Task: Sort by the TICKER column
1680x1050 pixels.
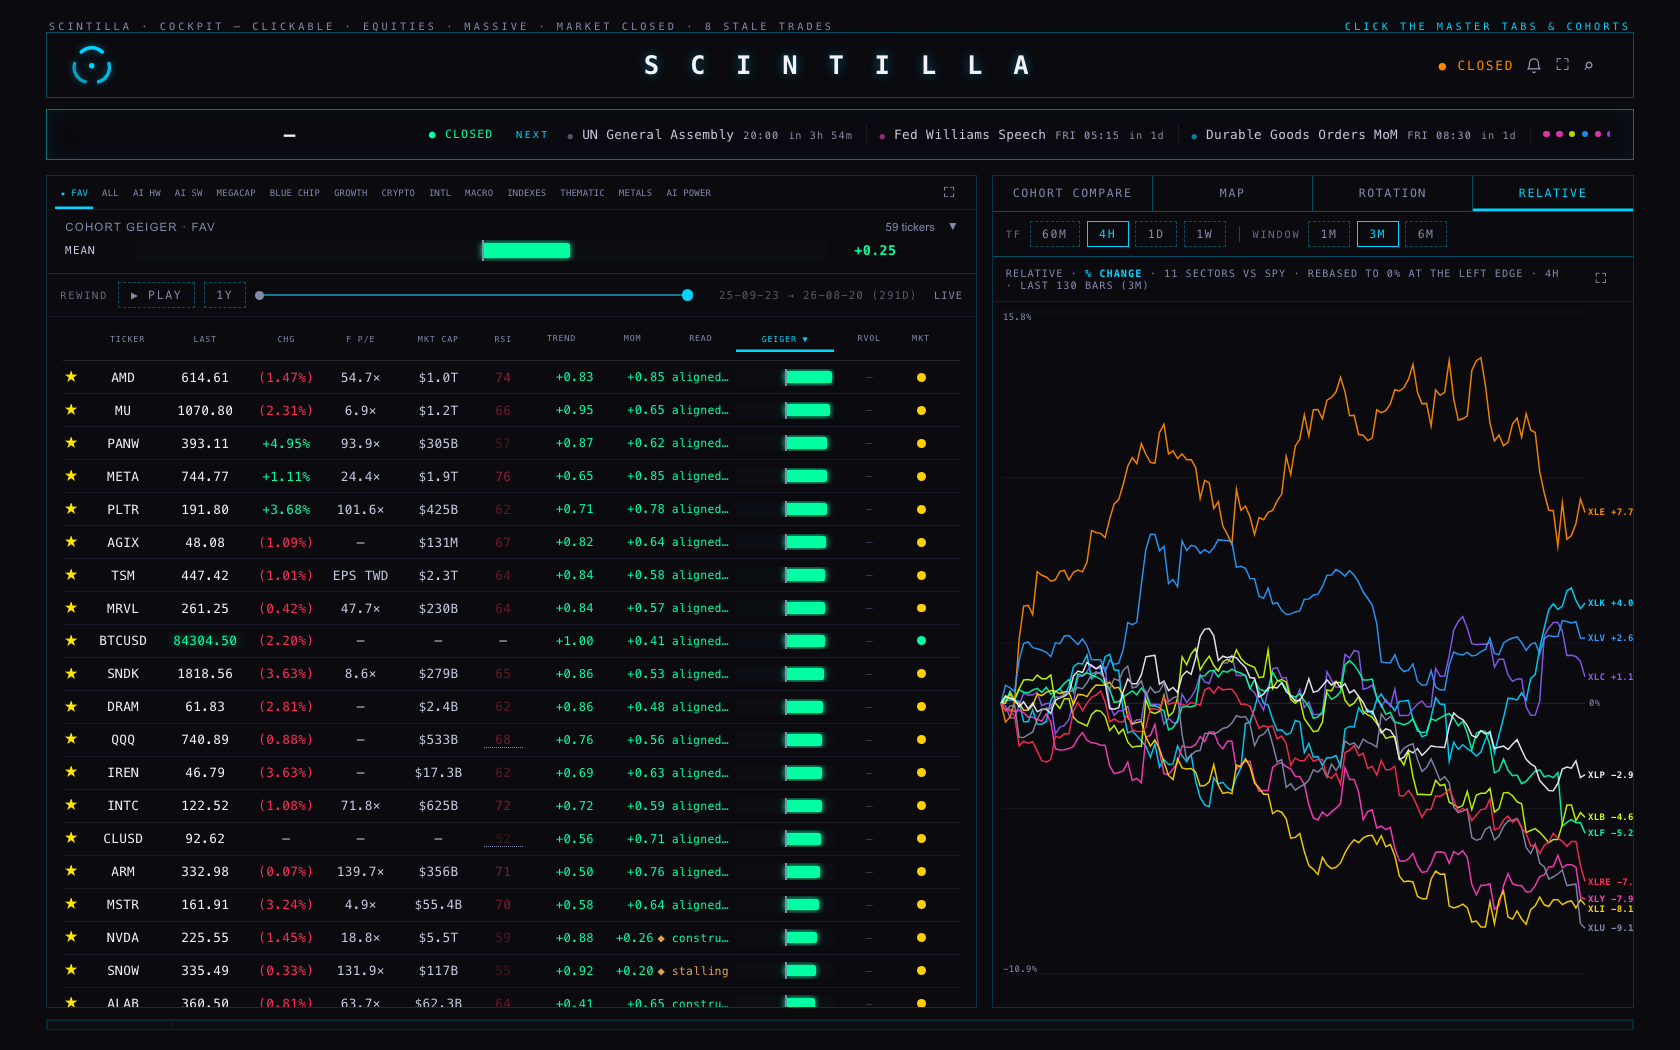Action: pyautogui.click(x=127, y=339)
